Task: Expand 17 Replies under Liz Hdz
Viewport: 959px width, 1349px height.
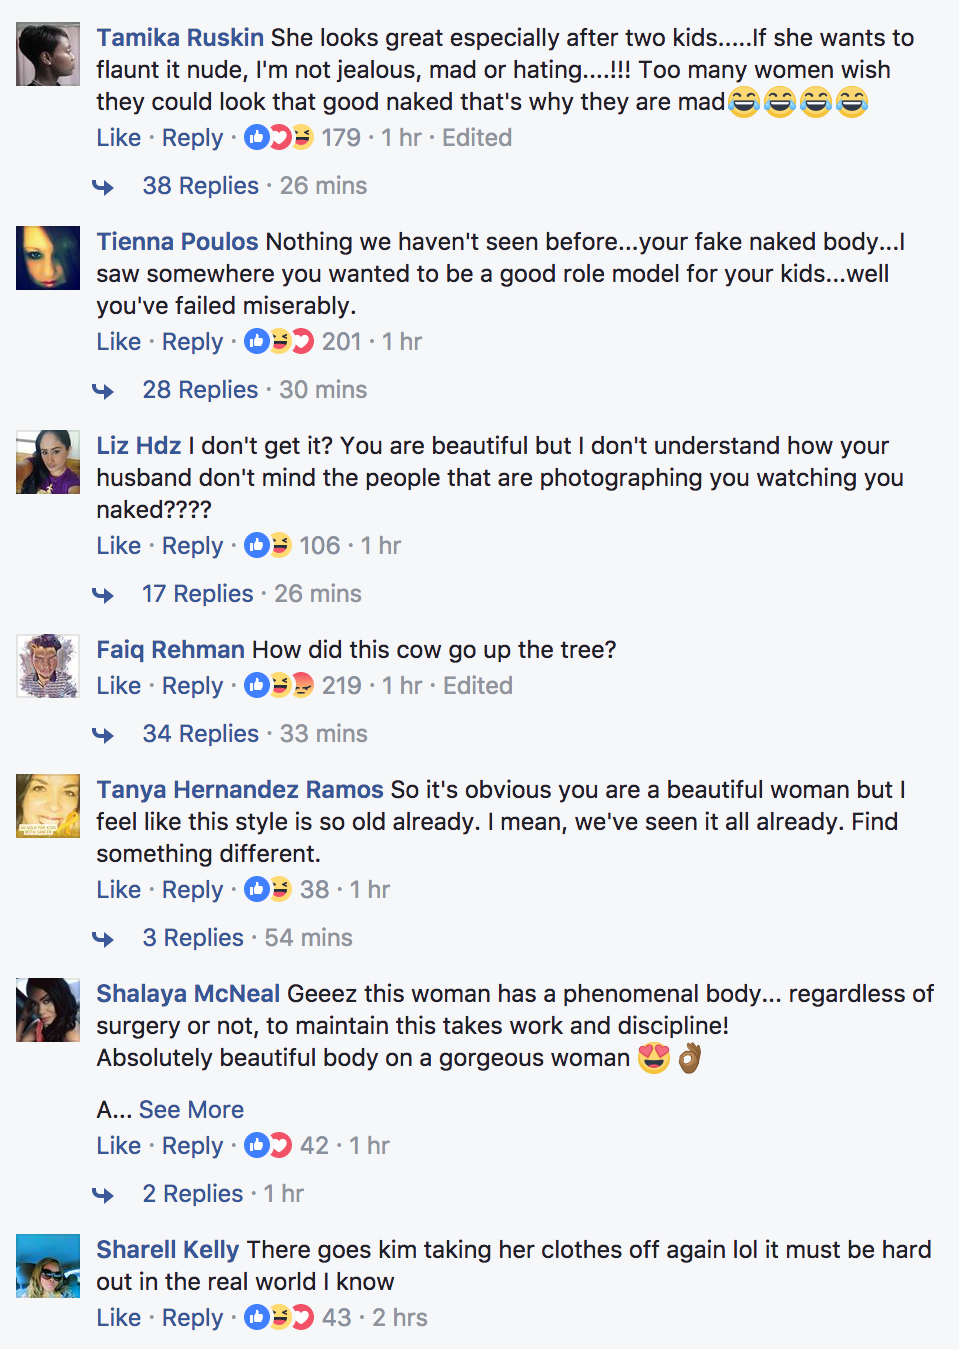Action: (x=197, y=594)
